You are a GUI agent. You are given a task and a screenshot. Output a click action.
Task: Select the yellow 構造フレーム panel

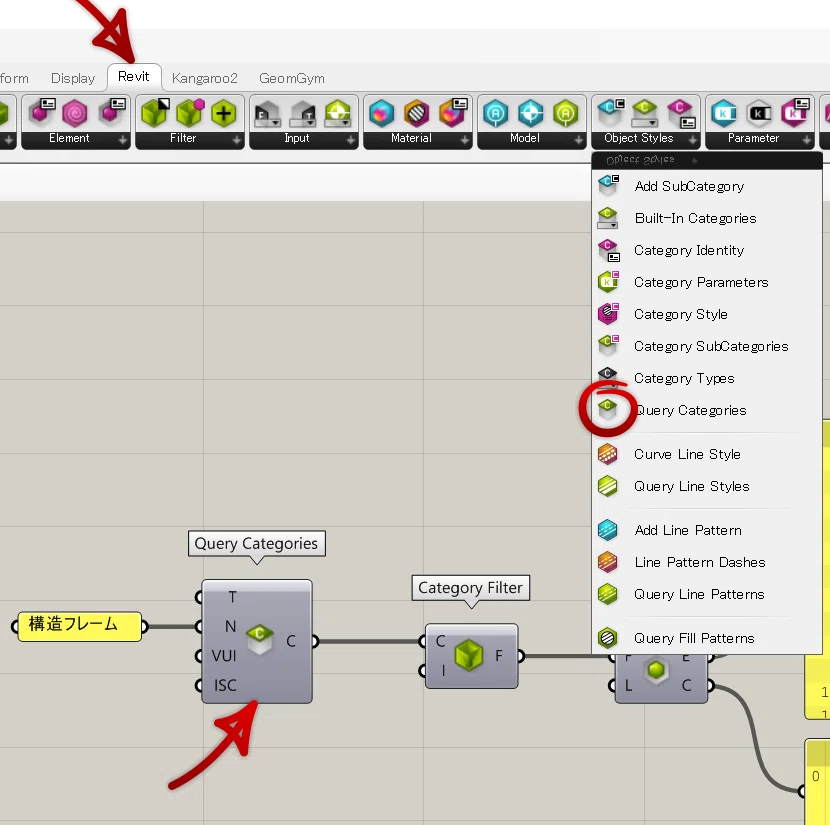click(x=79, y=626)
